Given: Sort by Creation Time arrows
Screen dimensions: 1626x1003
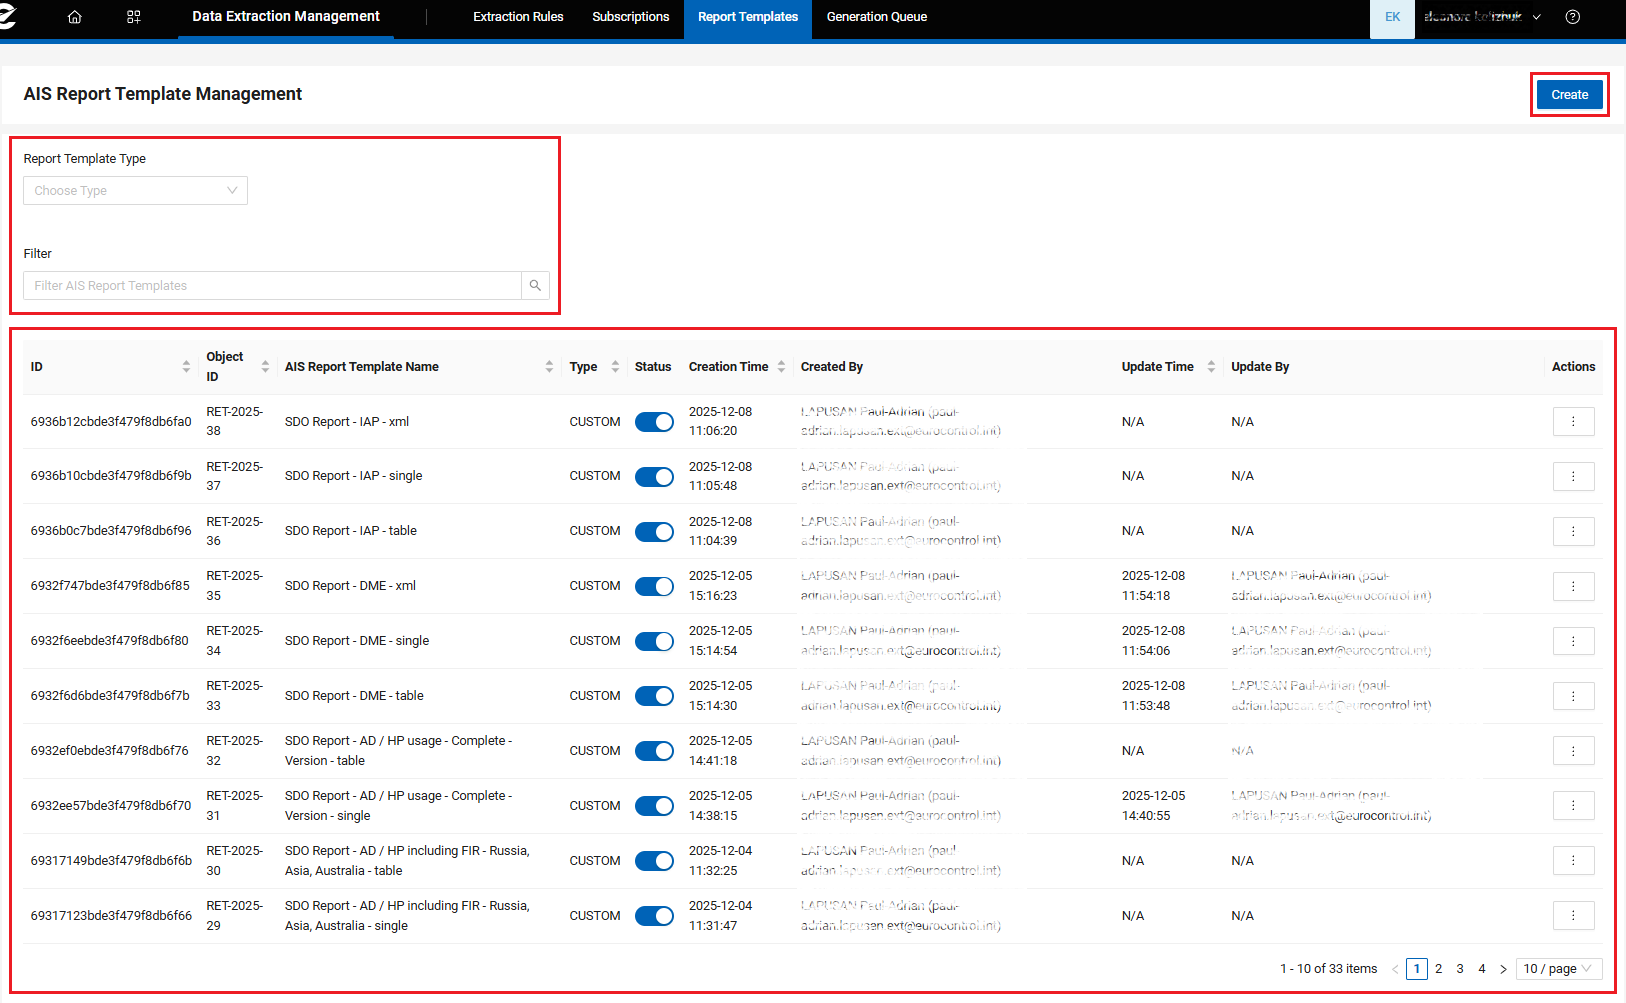Looking at the screenshot, I should (x=781, y=367).
